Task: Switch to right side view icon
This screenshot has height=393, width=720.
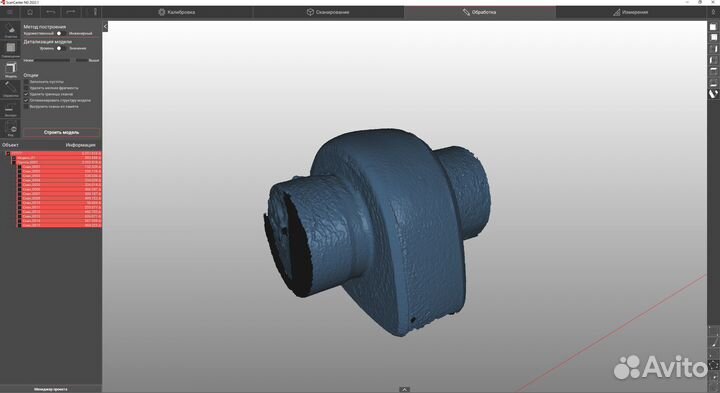Action: 713,49
